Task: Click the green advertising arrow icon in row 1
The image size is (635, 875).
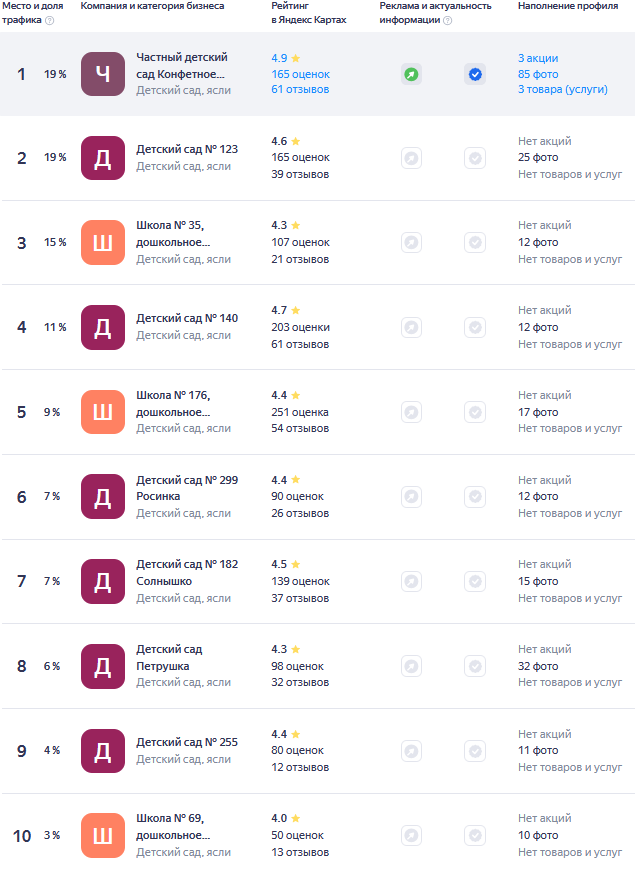Action: pos(411,74)
